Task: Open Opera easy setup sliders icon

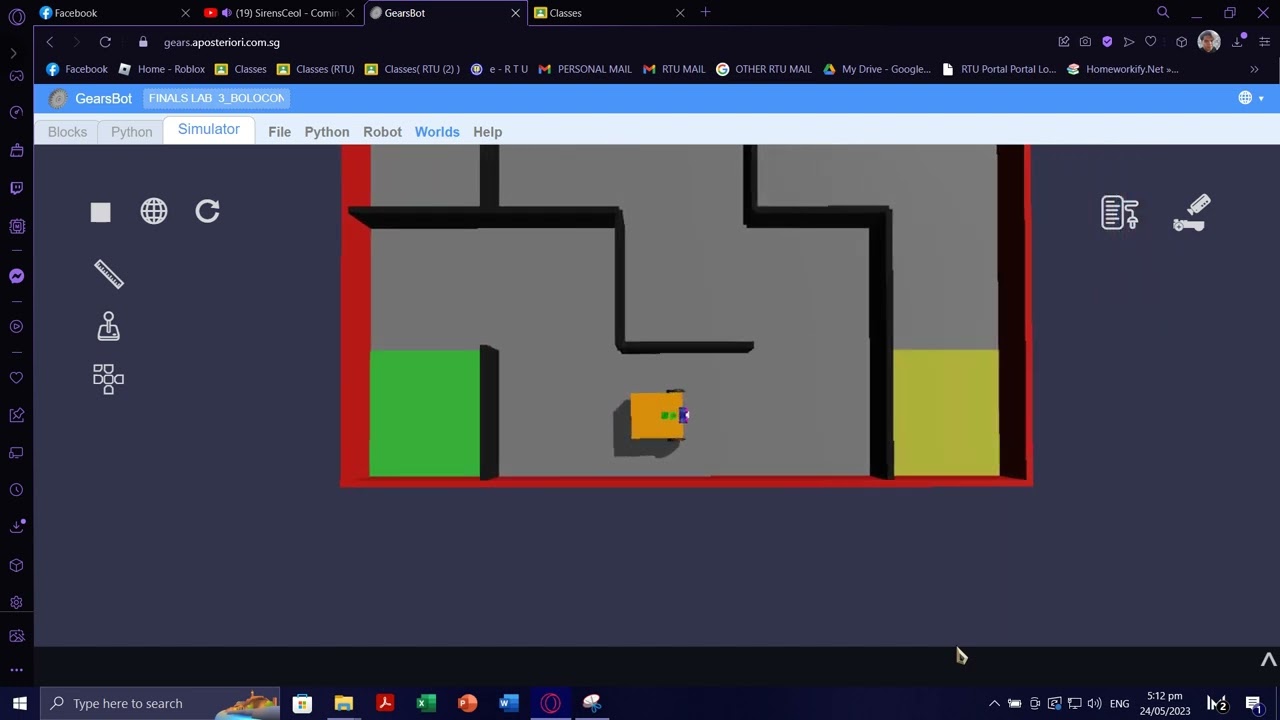Action: [1263, 42]
